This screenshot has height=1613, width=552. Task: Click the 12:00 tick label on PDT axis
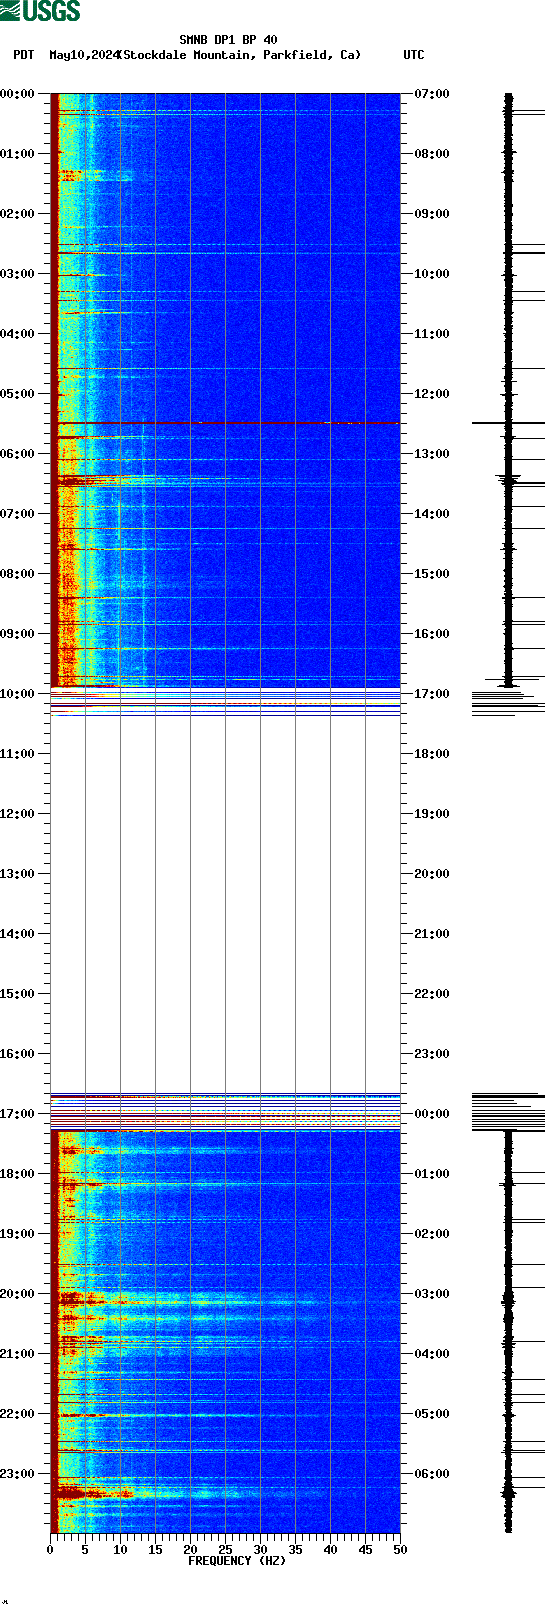pyautogui.click(x=17, y=814)
